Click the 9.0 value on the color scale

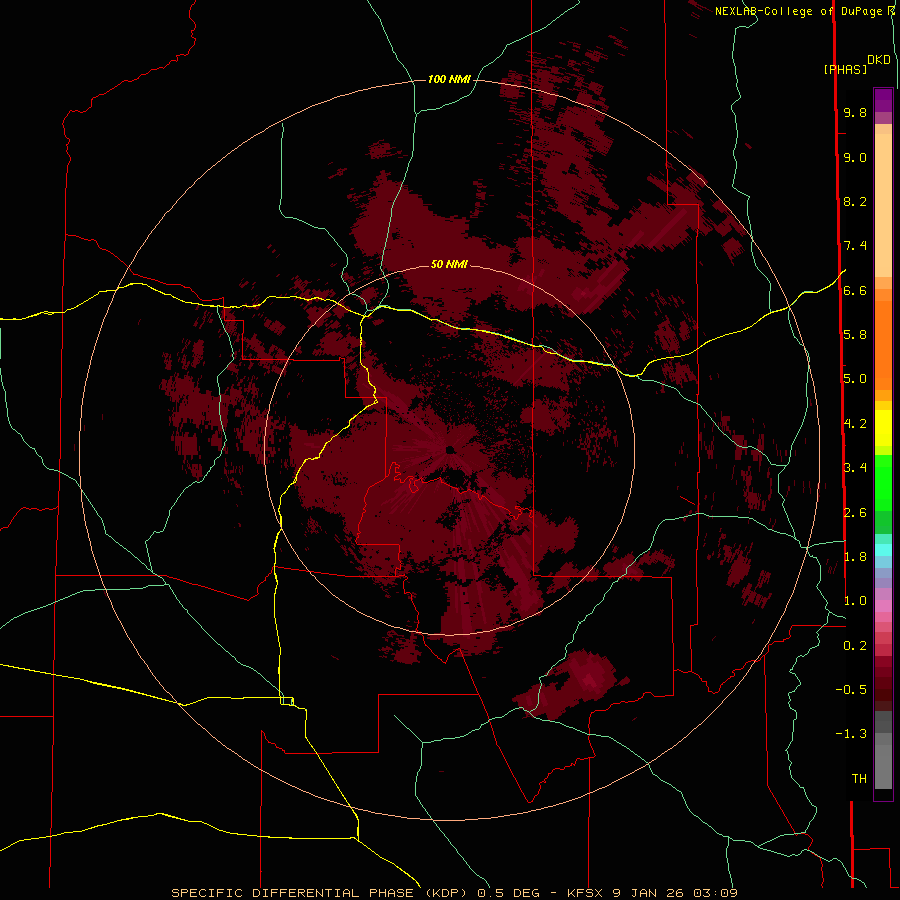(x=855, y=157)
